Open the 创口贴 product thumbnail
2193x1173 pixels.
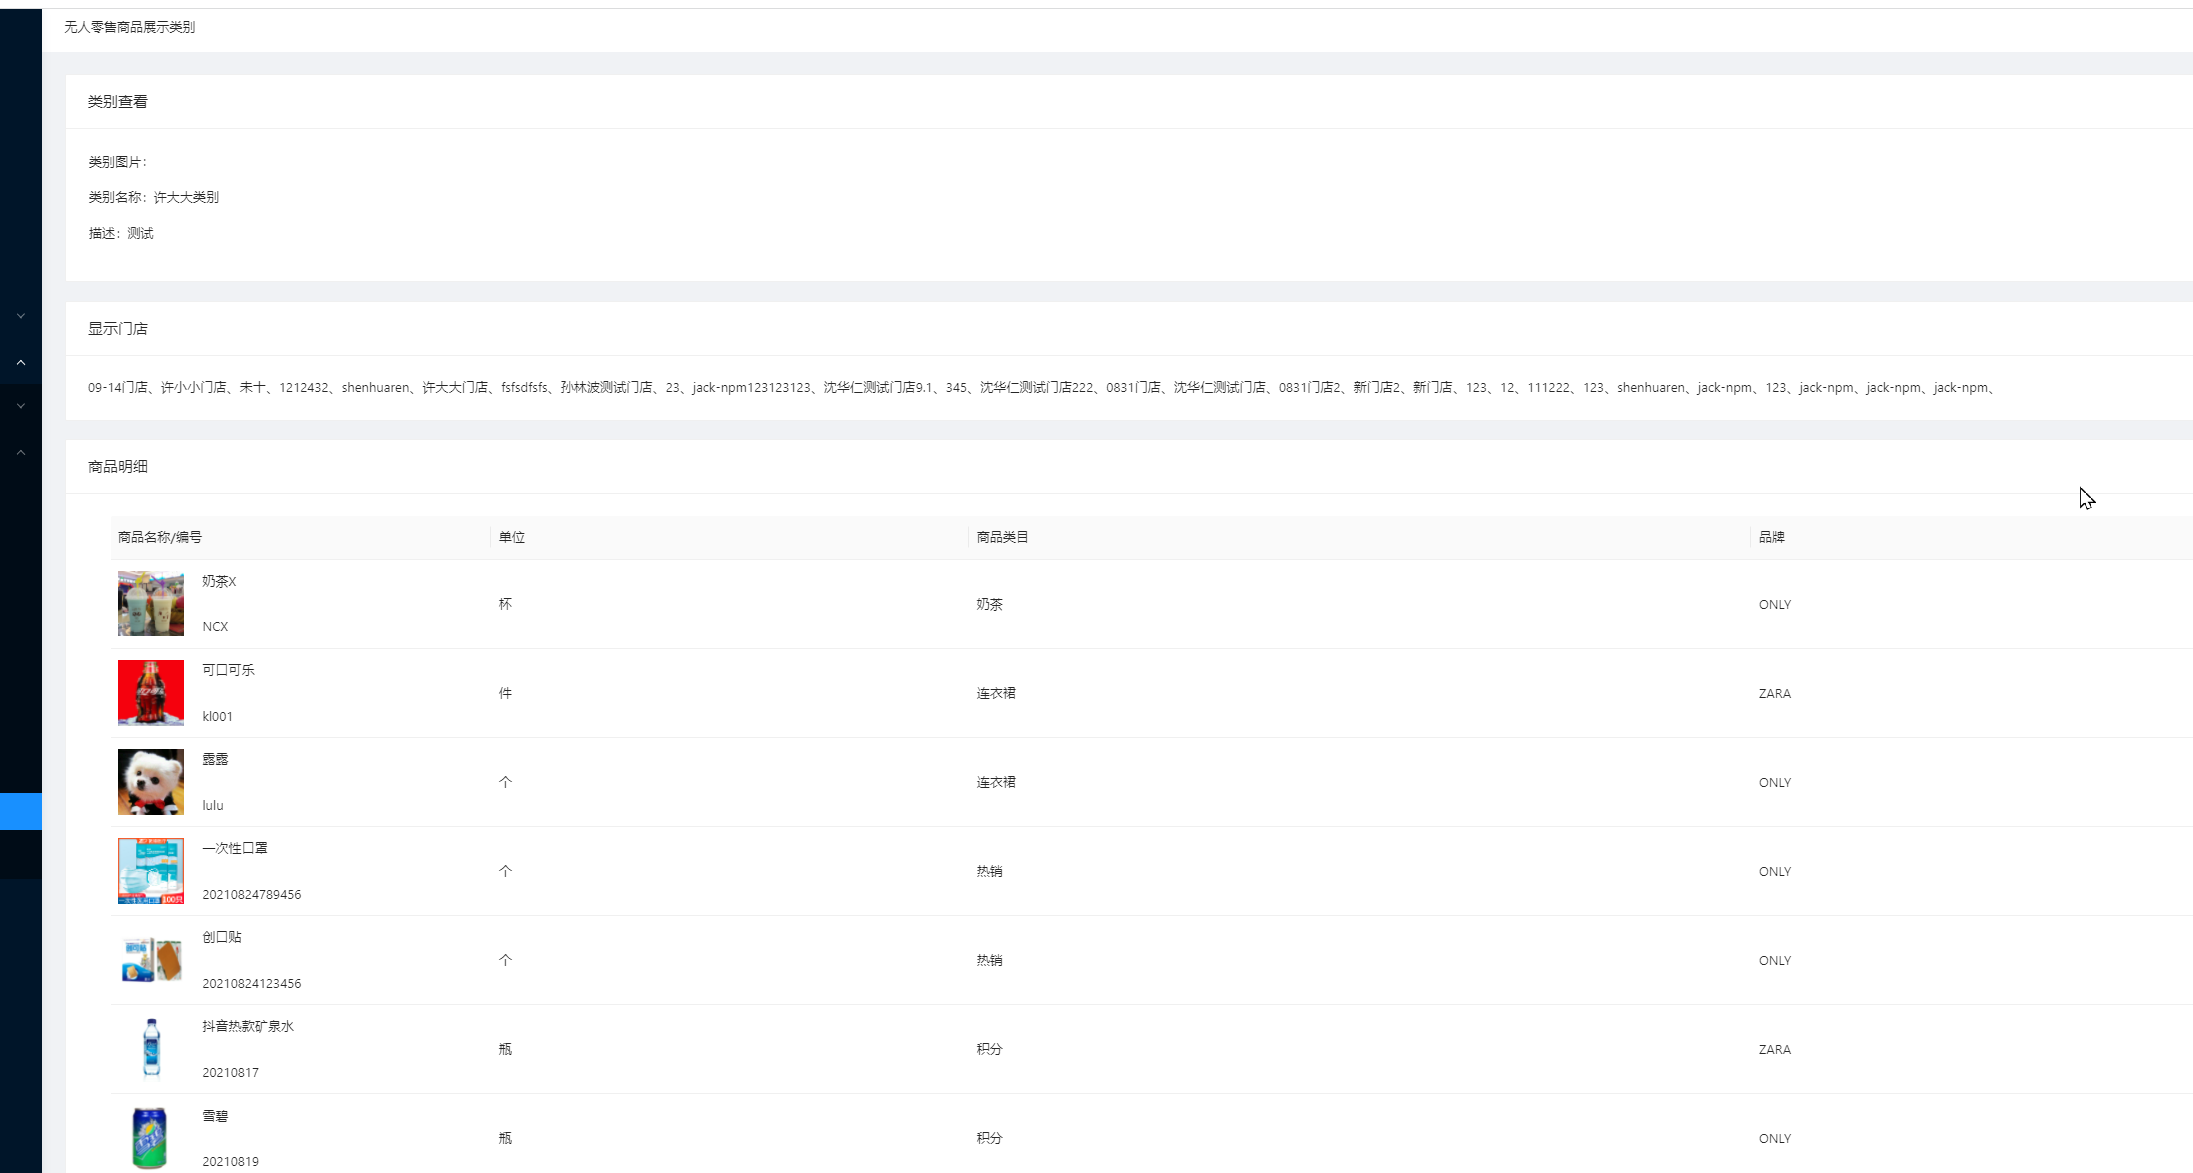coord(151,960)
